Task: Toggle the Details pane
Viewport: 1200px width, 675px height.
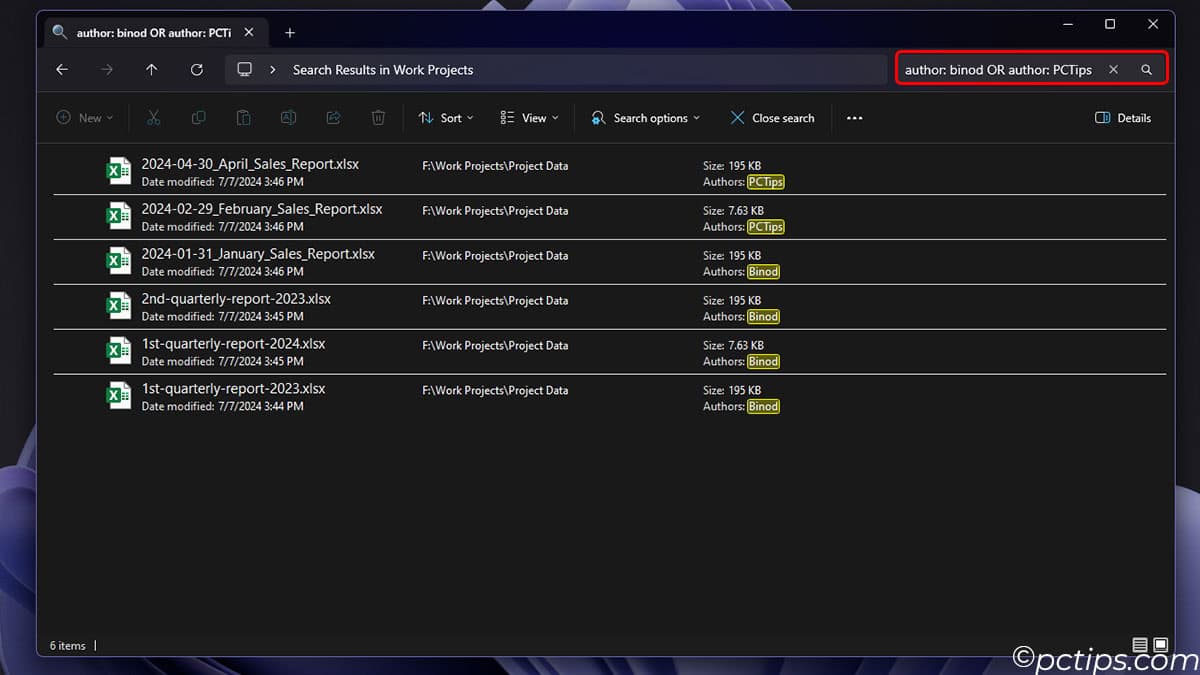Action: click(x=1122, y=117)
